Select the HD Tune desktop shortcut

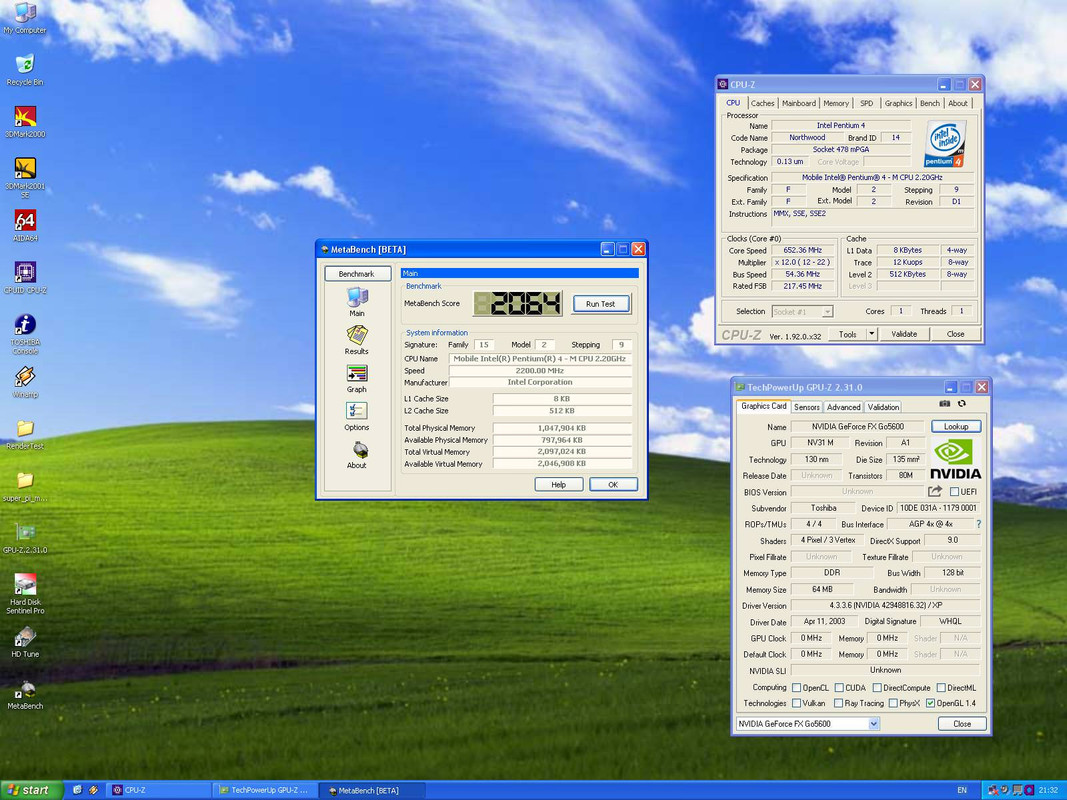tap(25, 642)
